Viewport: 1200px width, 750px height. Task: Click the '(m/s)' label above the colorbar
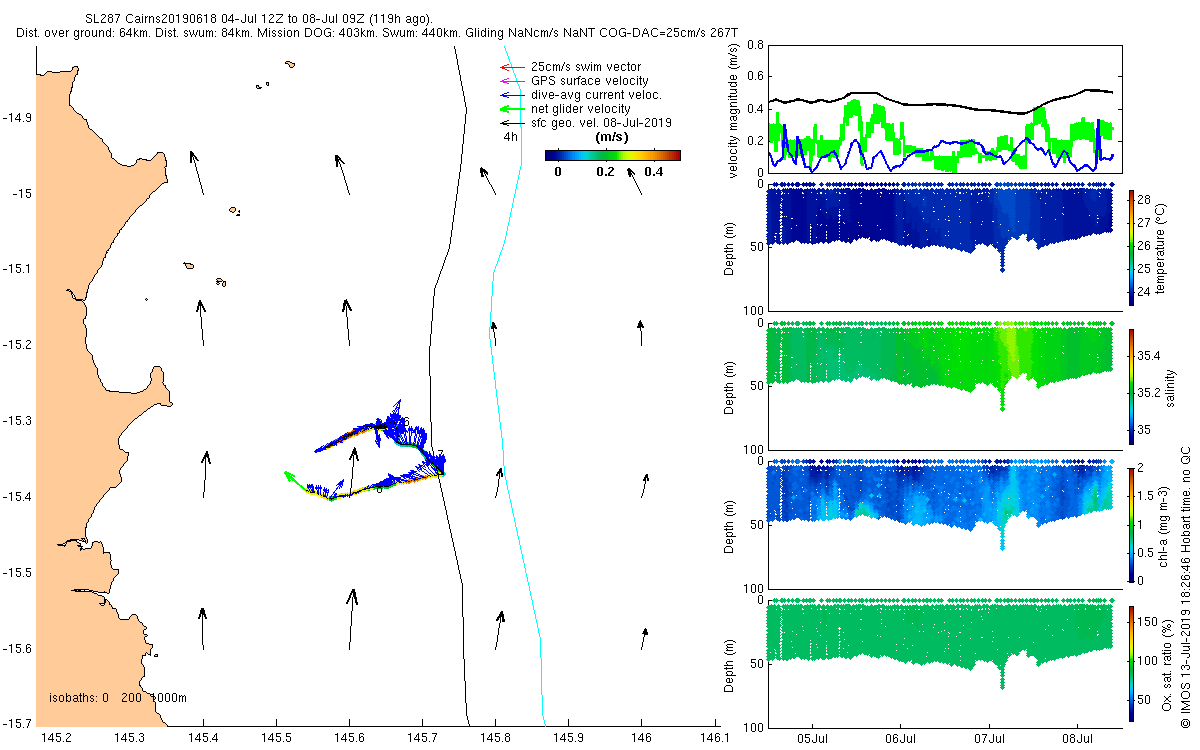pos(612,137)
